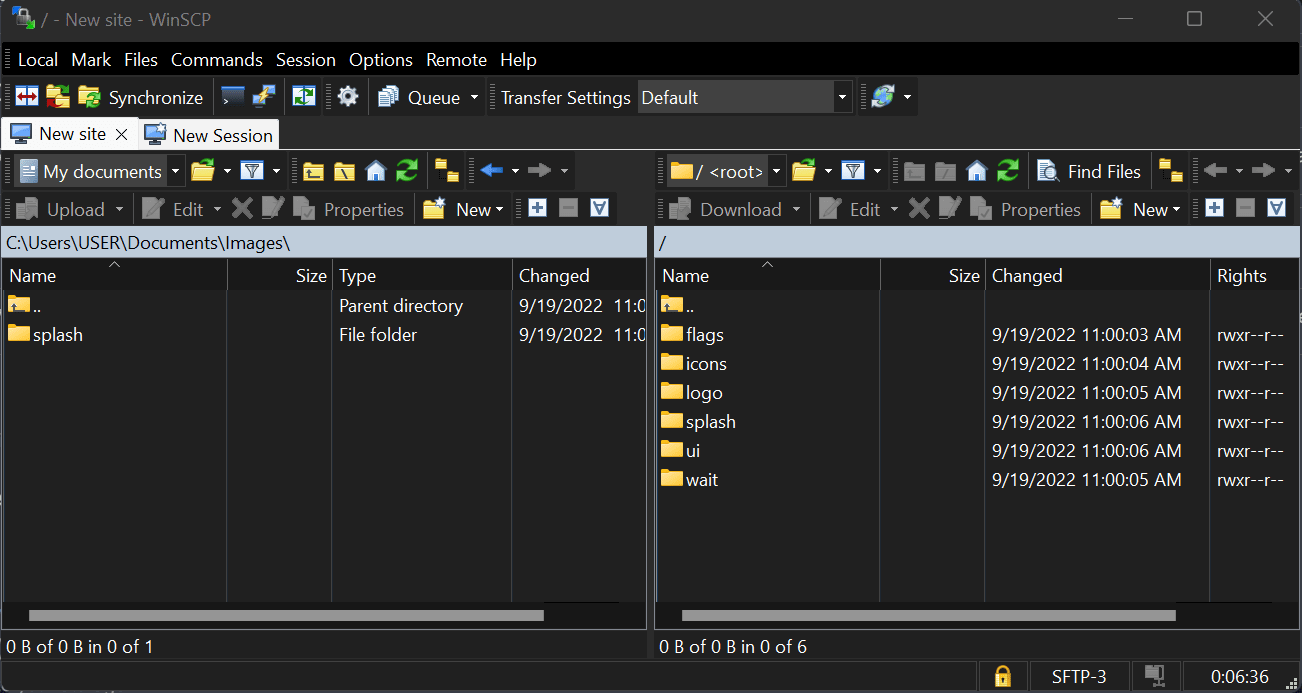Click the local blue Back arrow
1302x693 pixels.
(x=491, y=171)
